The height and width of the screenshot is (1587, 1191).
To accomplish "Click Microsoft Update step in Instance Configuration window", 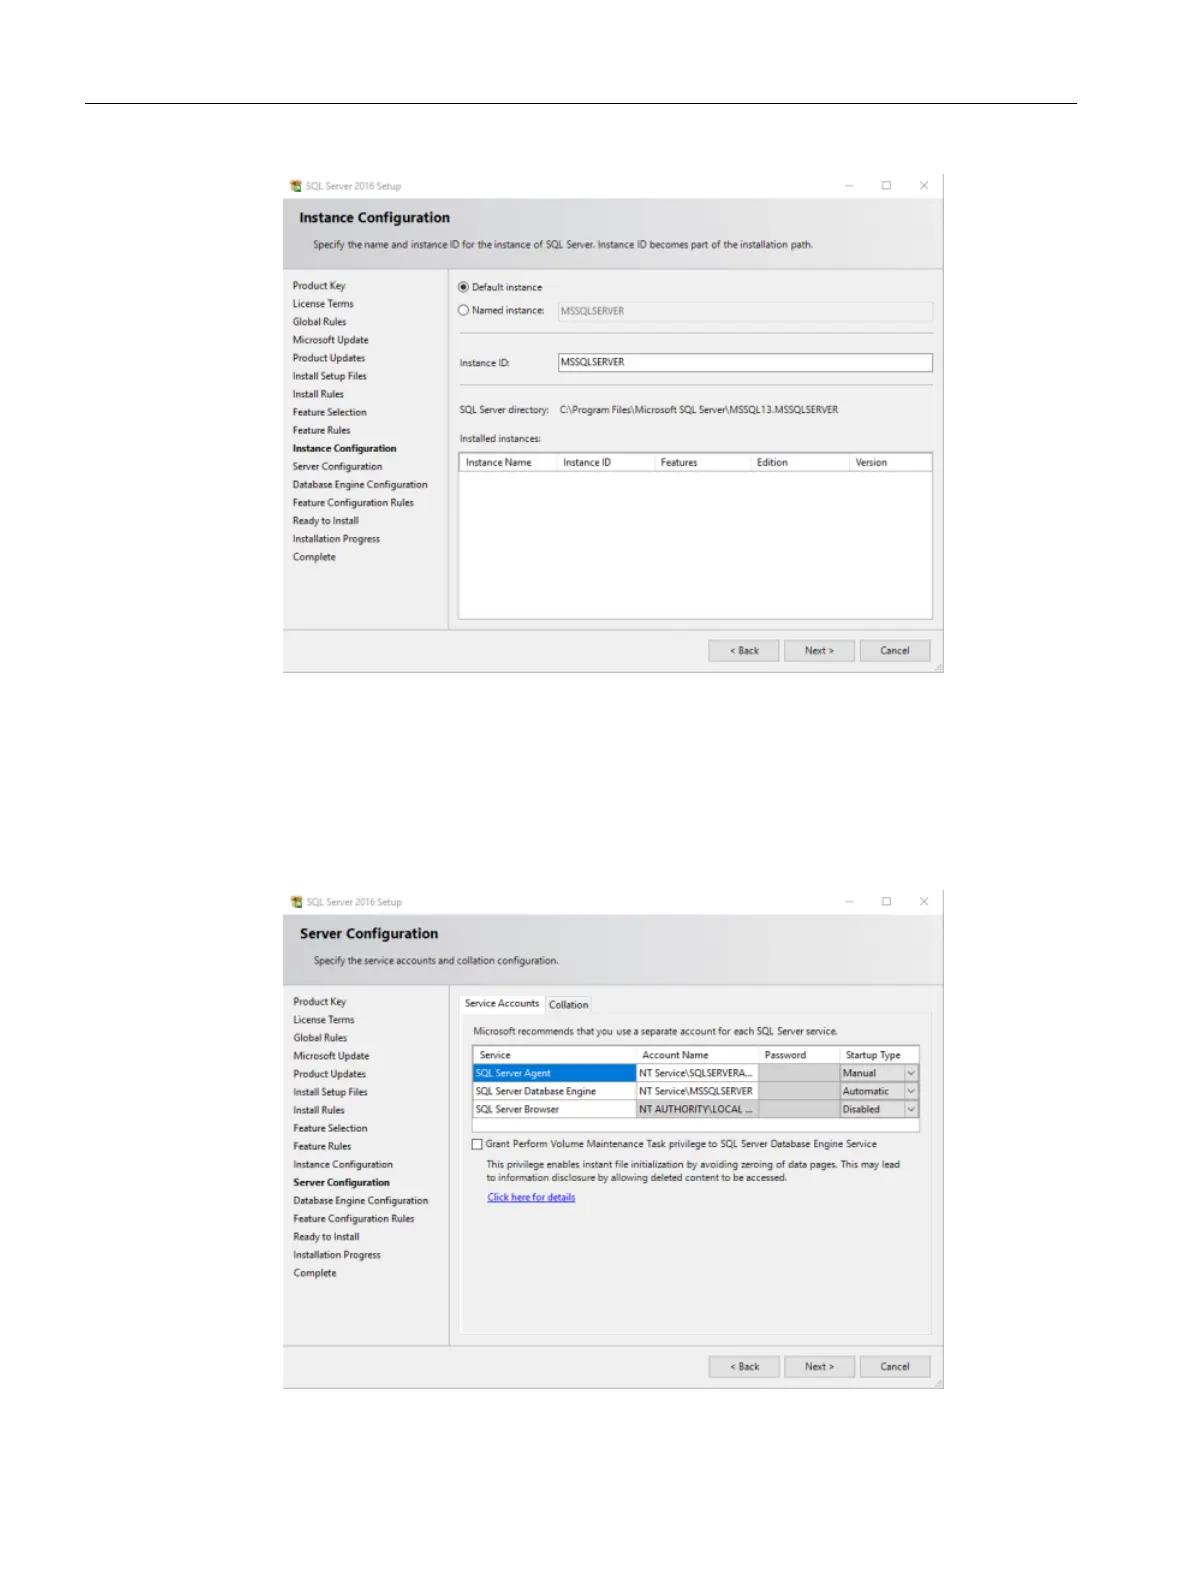I will (330, 340).
